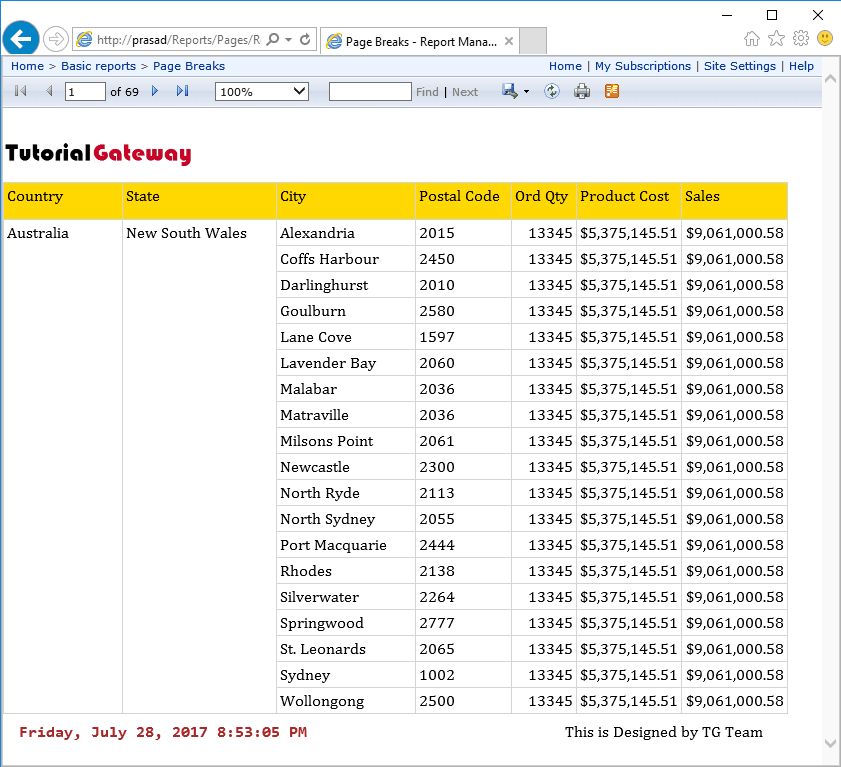
Task: Click the Help link
Action: pos(801,66)
